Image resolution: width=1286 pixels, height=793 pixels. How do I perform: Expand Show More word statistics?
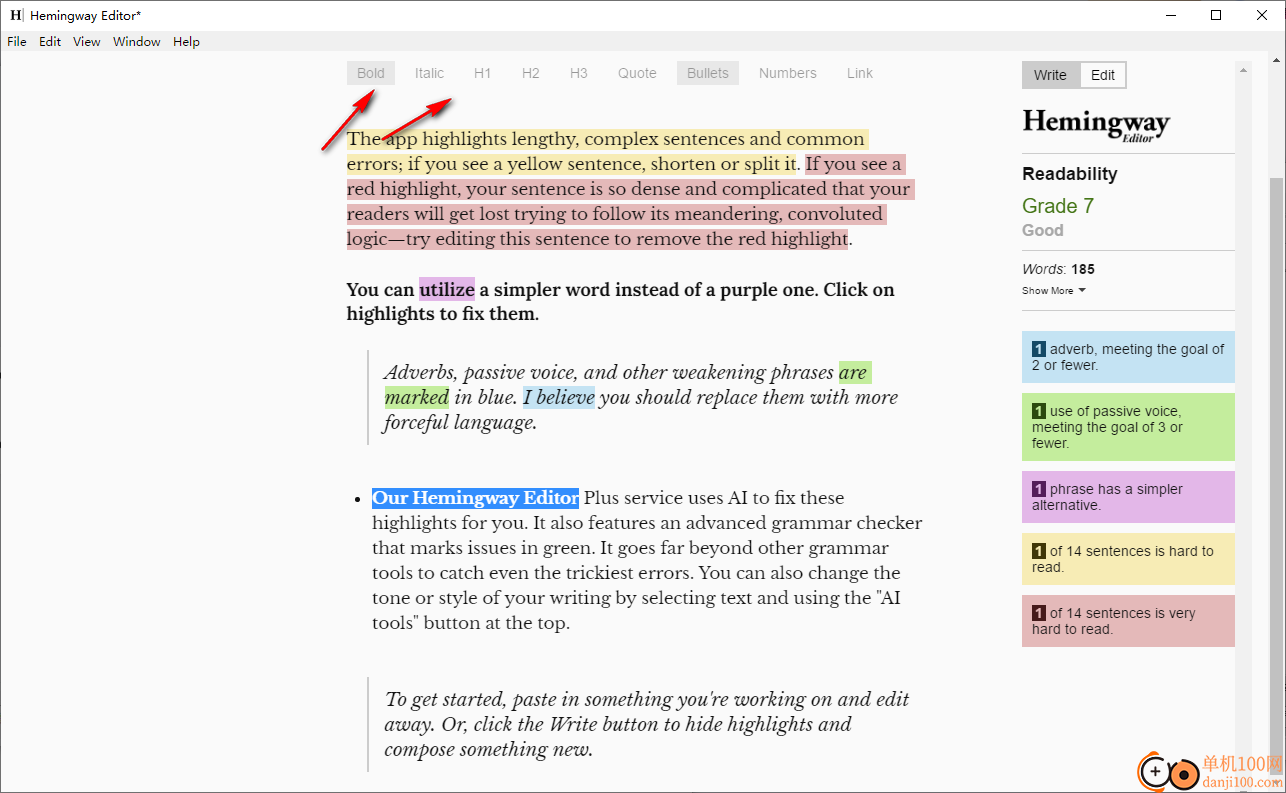pos(1053,291)
